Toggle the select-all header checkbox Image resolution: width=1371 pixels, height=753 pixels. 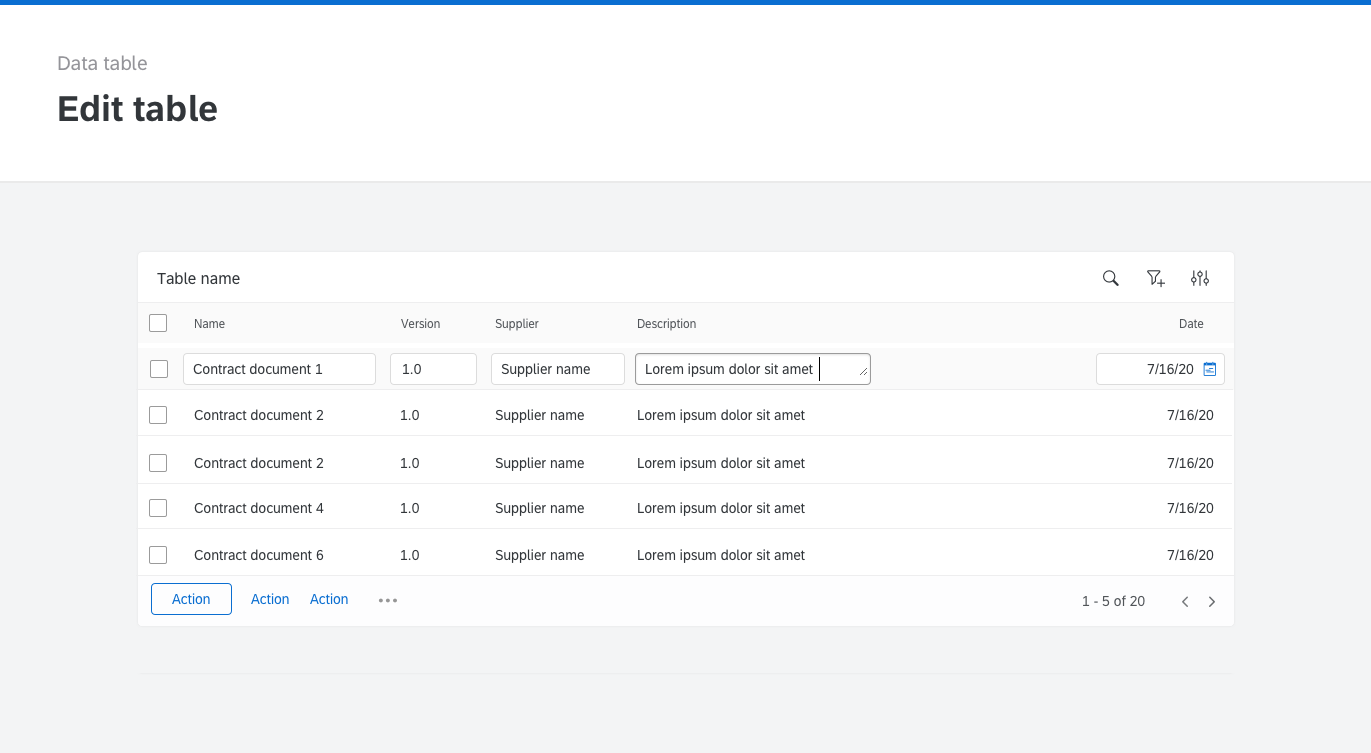click(158, 323)
